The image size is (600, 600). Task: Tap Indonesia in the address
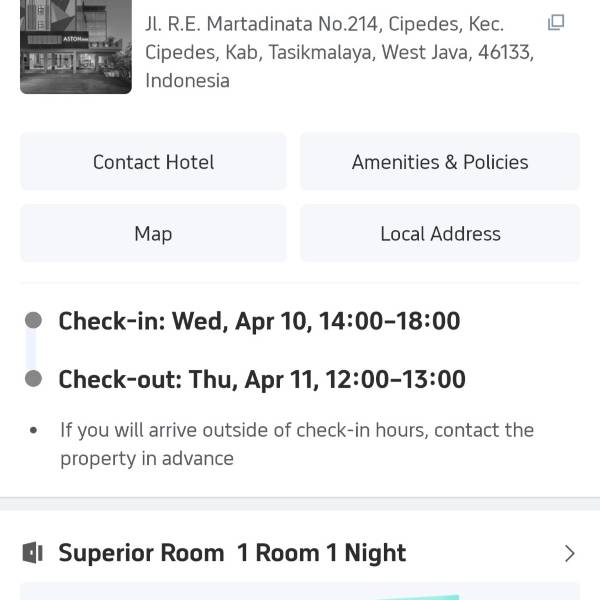coord(187,81)
